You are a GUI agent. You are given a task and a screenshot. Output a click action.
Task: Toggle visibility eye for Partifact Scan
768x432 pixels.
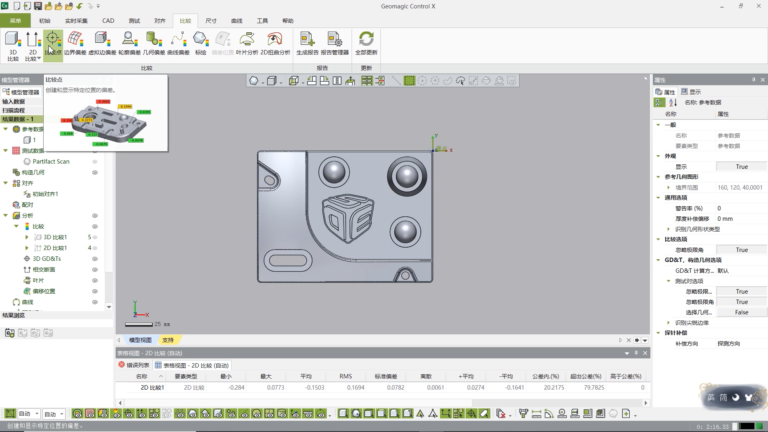click(95, 162)
